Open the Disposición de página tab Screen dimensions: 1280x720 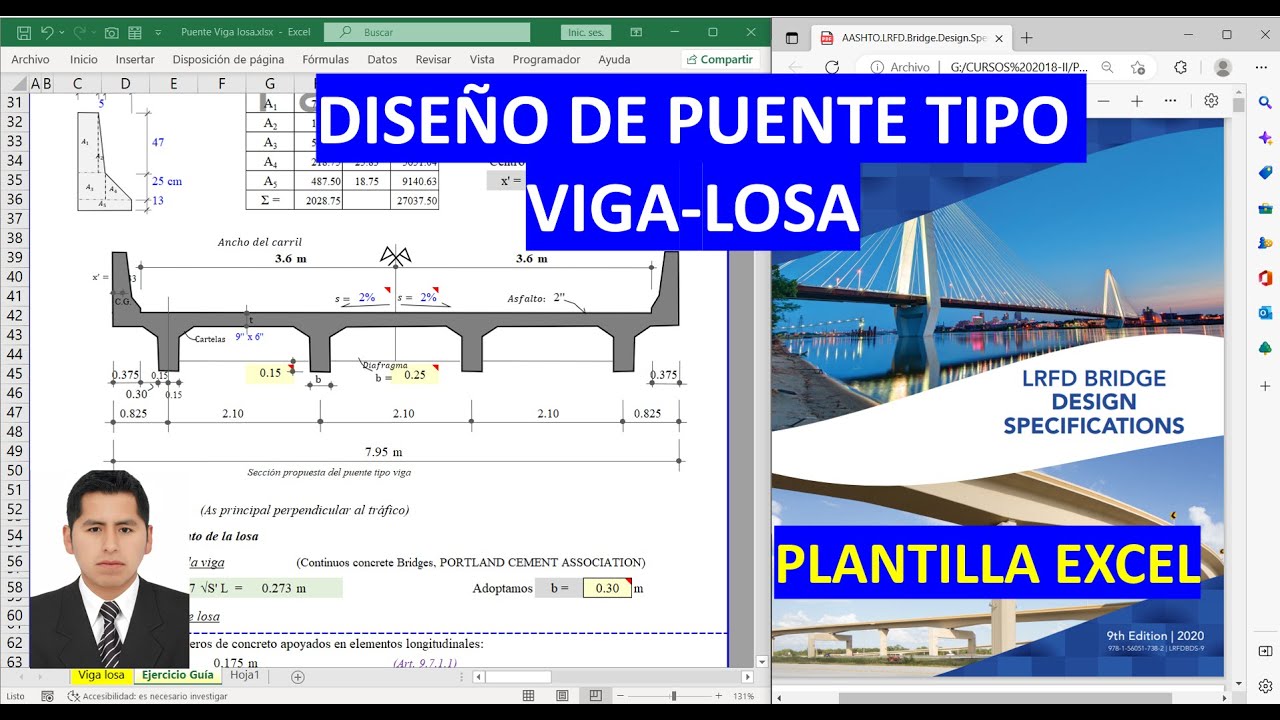[228, 60]
